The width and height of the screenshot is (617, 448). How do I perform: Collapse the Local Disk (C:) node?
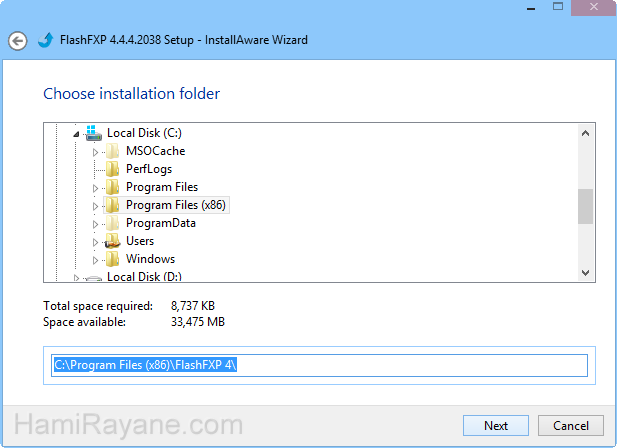pos(76,135)
